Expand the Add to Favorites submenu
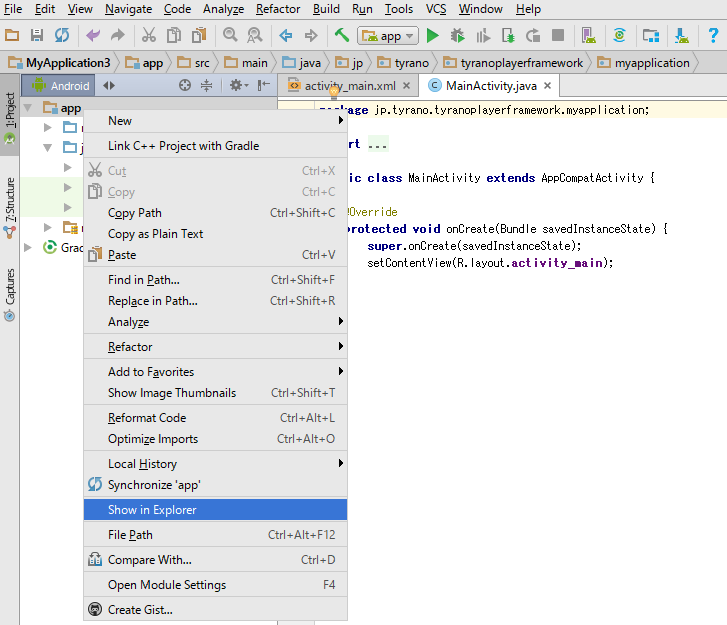Image resolution: width=727 pixels, height=625 pixels. pyautogui.click(x=216, y=372)
